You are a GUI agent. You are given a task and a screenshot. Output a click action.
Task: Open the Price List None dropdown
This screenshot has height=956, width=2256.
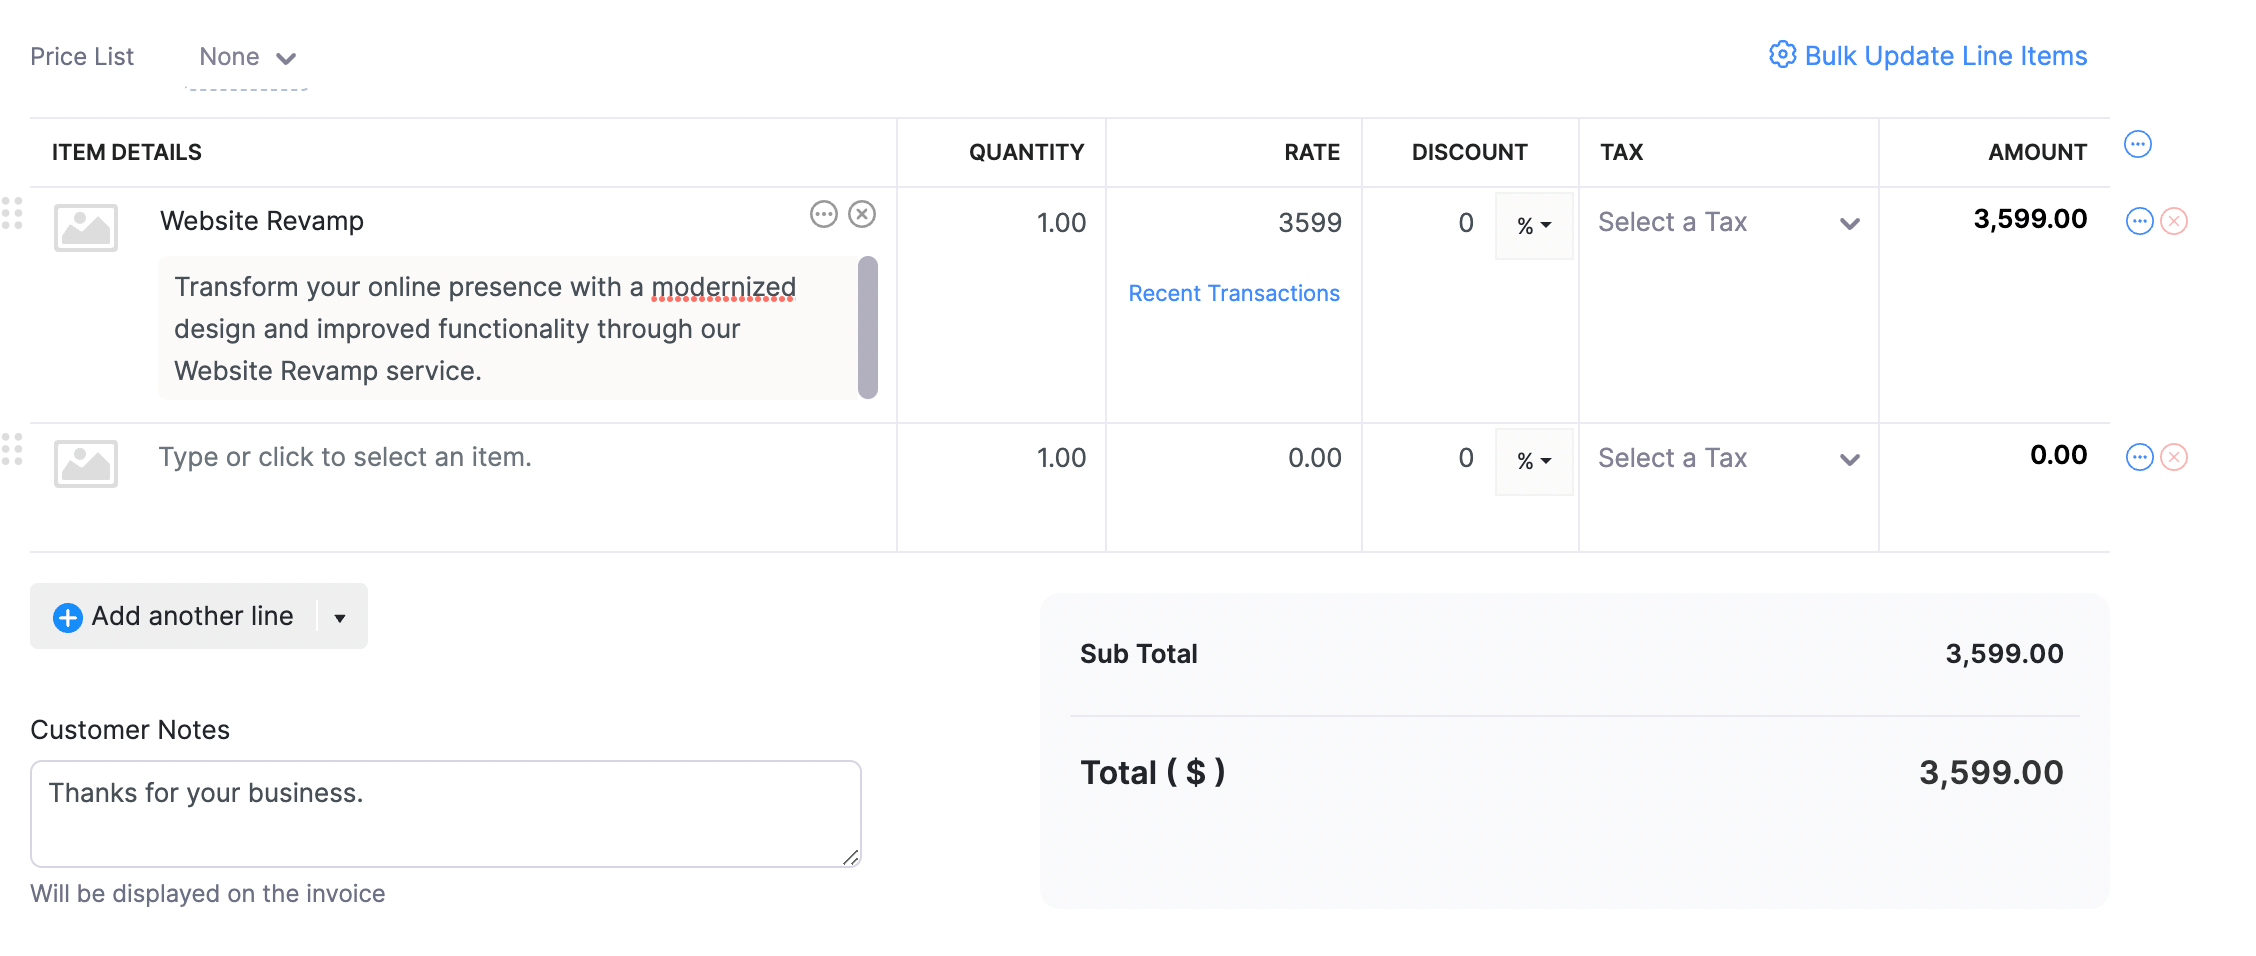(247, 57)
